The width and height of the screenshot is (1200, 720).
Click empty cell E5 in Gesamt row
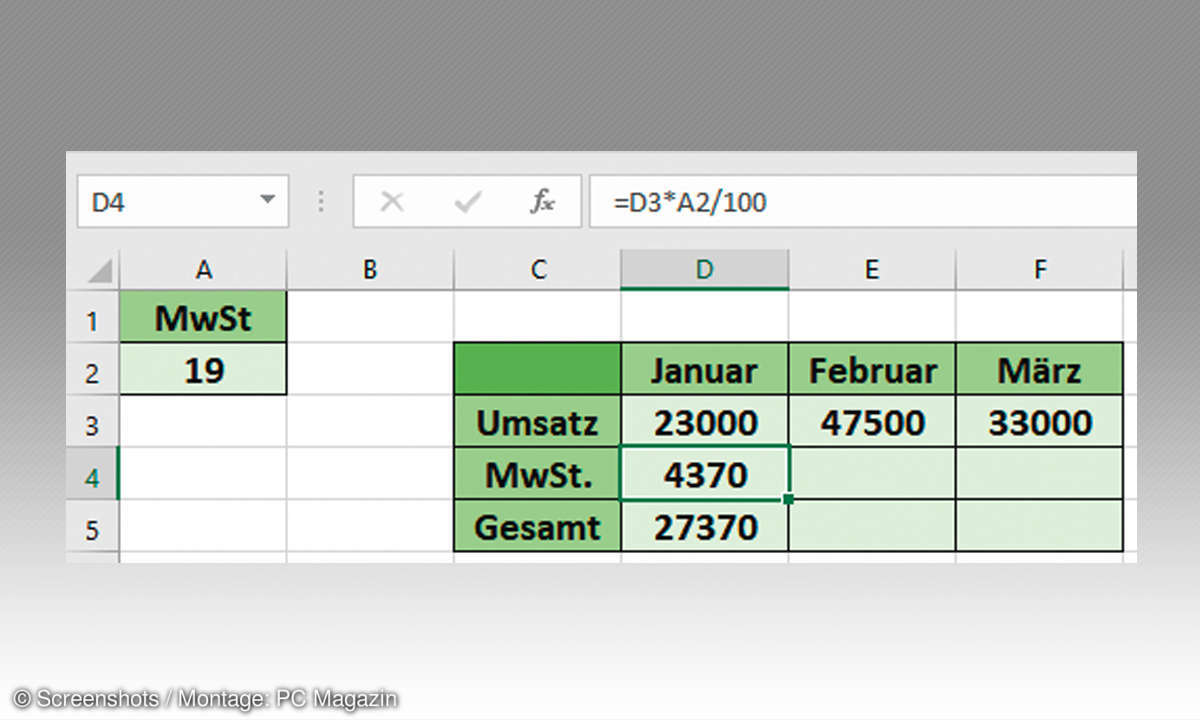coord(872,526)
